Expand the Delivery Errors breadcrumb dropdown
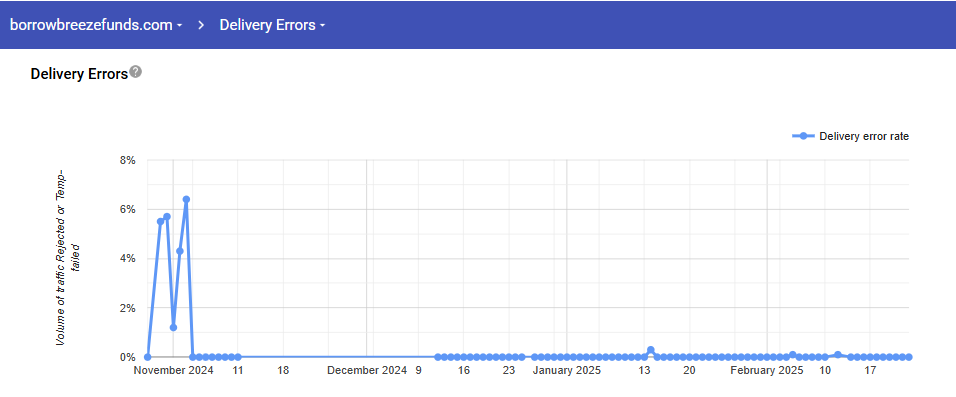956x397 pixels. pyautogui.click(x=273, y=25)
